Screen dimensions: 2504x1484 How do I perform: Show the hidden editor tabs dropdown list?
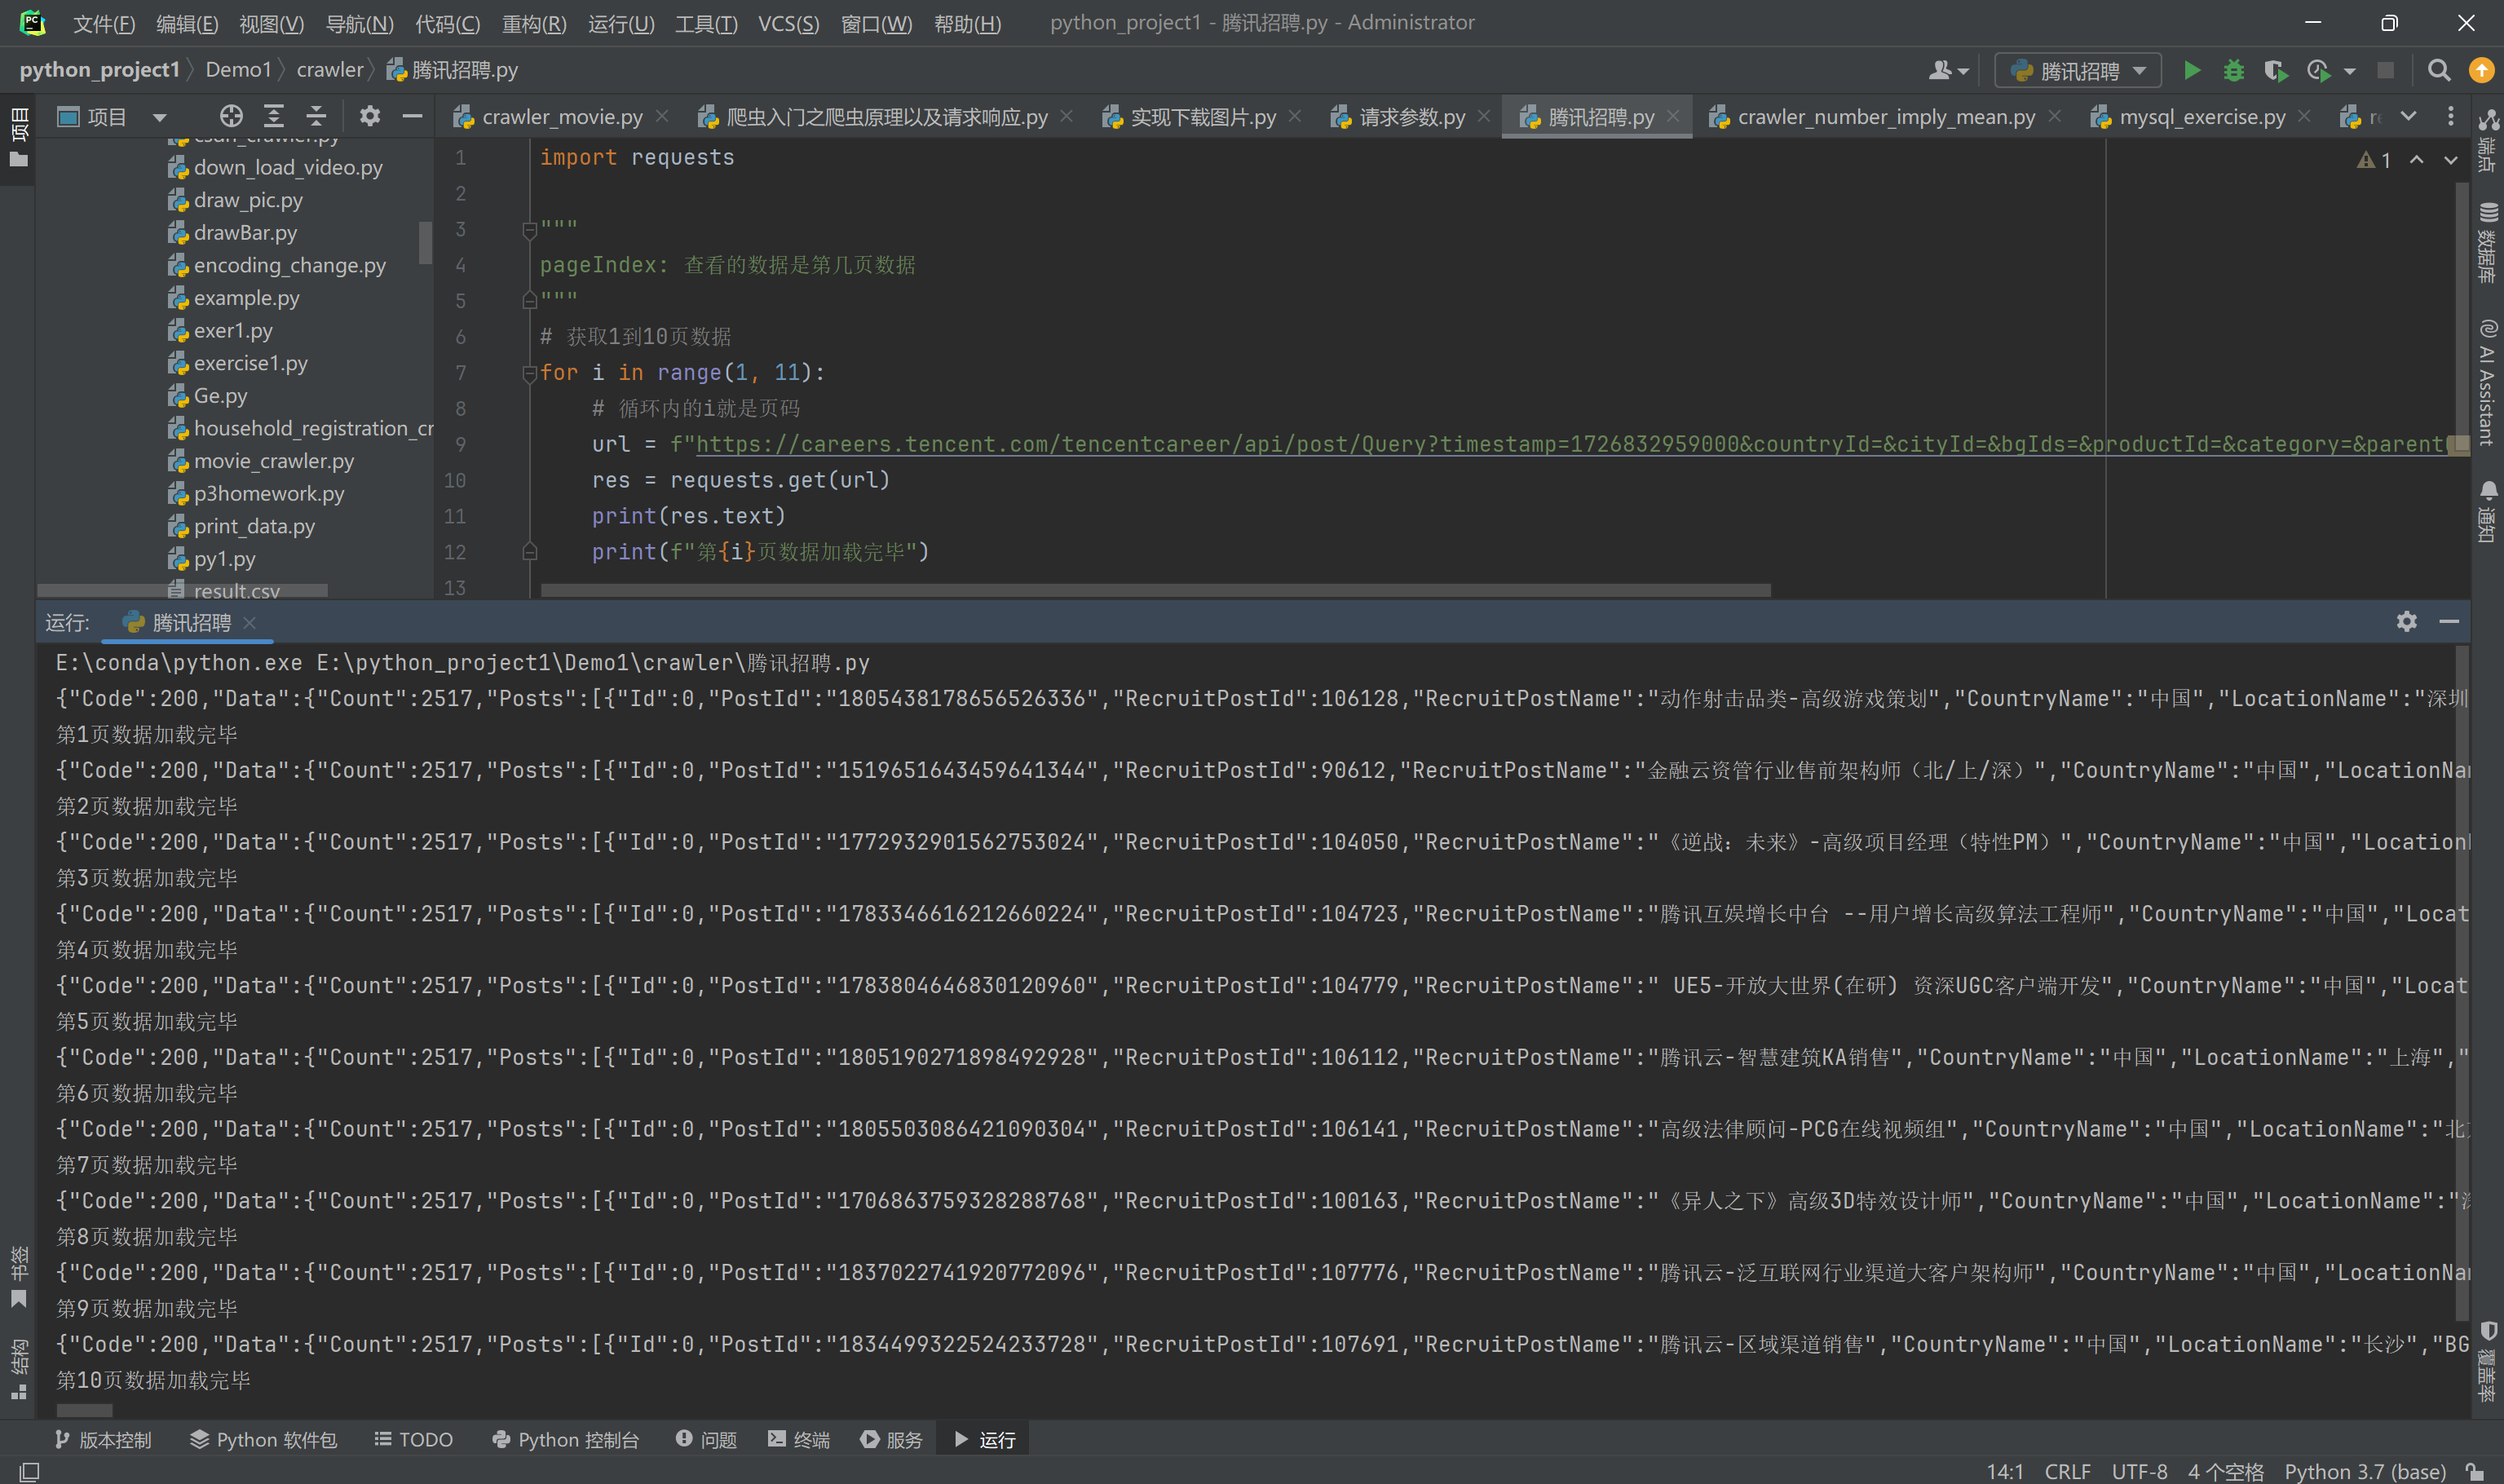(x=2408, y=117)
